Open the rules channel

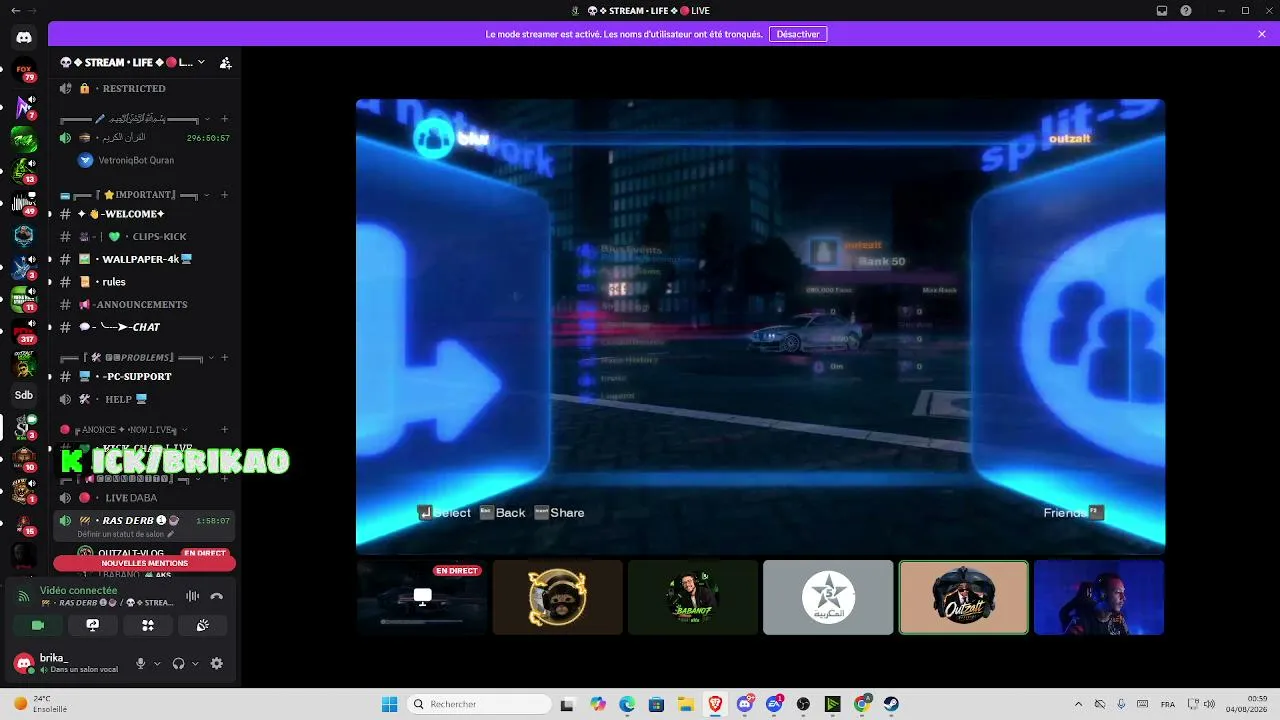click(x=145, y=282)
